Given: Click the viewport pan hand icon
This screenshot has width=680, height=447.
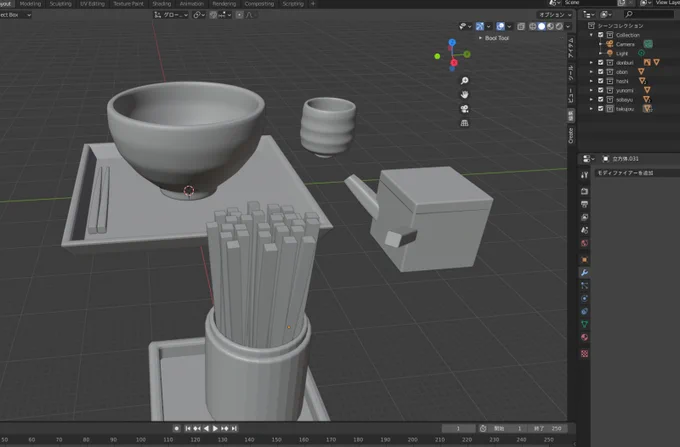Looking at the screenshot, I should point(464,95).
